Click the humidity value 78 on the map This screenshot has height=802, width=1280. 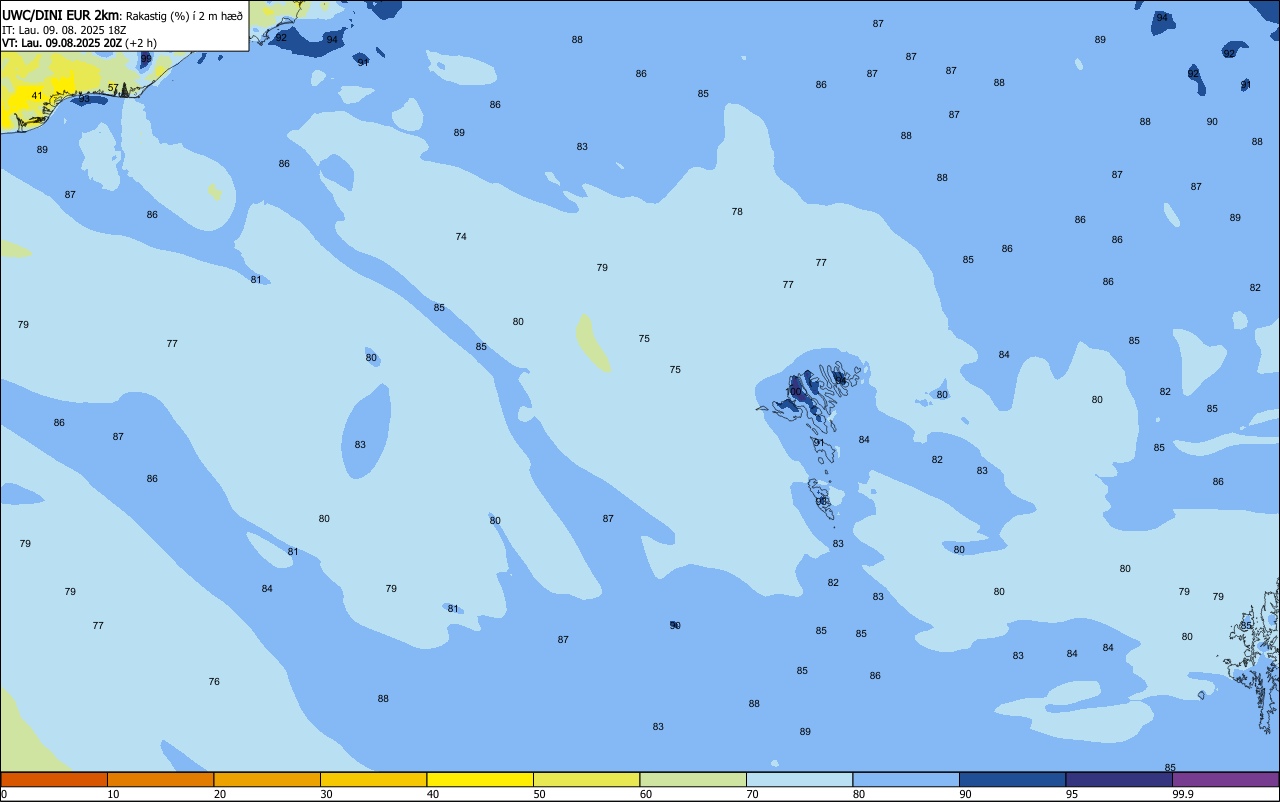[x=737, y=212]
